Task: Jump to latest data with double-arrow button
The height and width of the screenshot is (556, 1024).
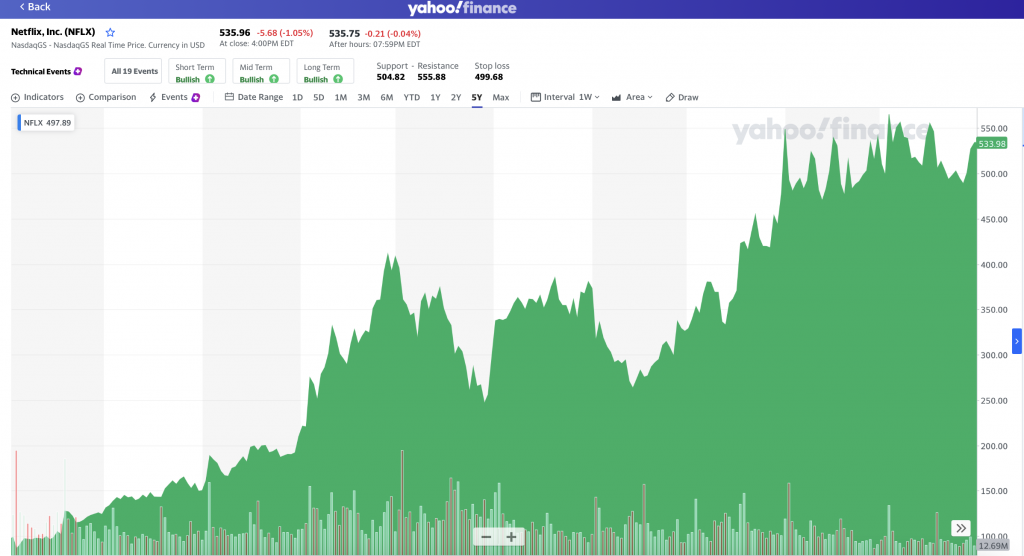Action: click(x=961, y=528)
